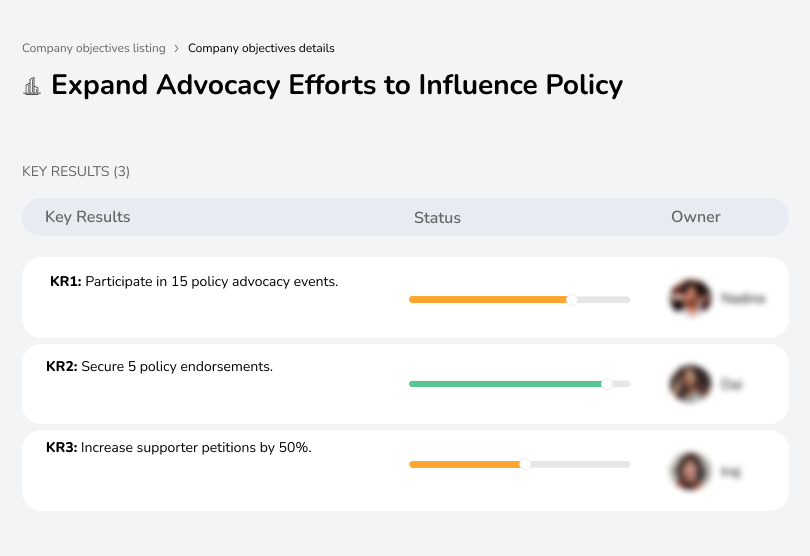Click the KR1 progress slider handle
This screenshot has height=556, width=810.
pos(572,299)
